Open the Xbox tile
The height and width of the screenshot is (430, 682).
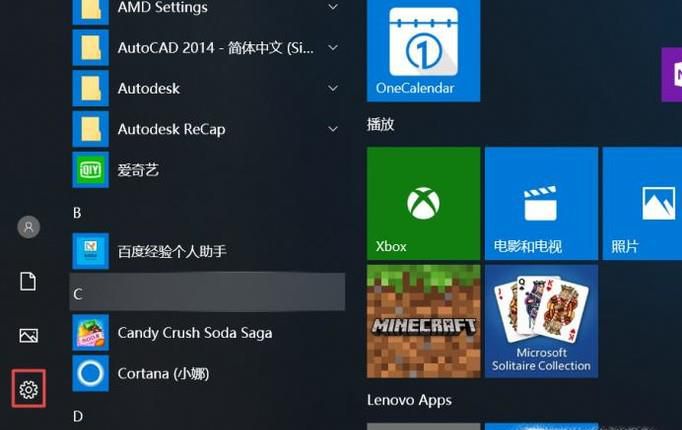(x=424, y=203)
